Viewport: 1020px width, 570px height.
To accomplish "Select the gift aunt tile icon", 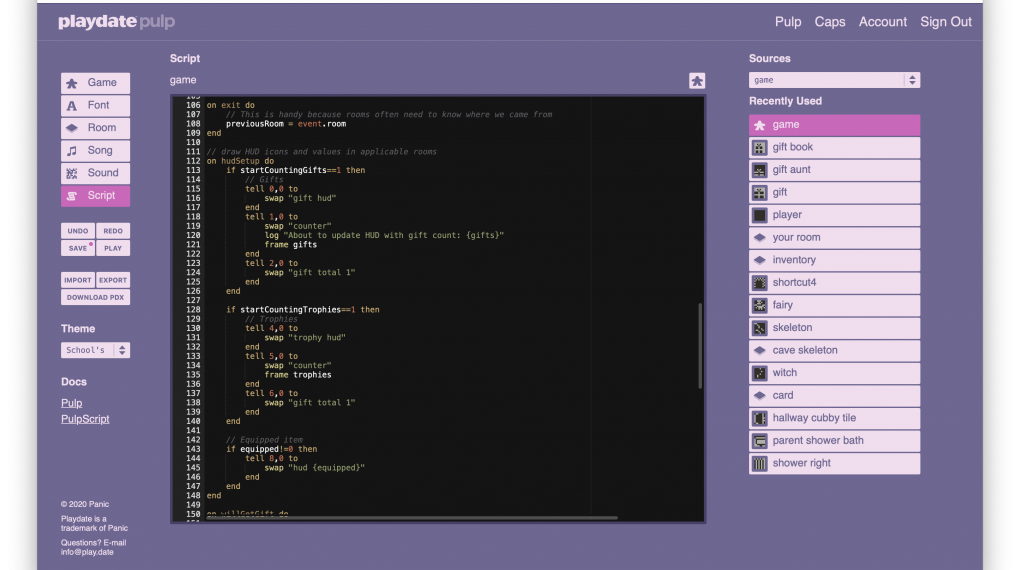I will click(760, 170).
